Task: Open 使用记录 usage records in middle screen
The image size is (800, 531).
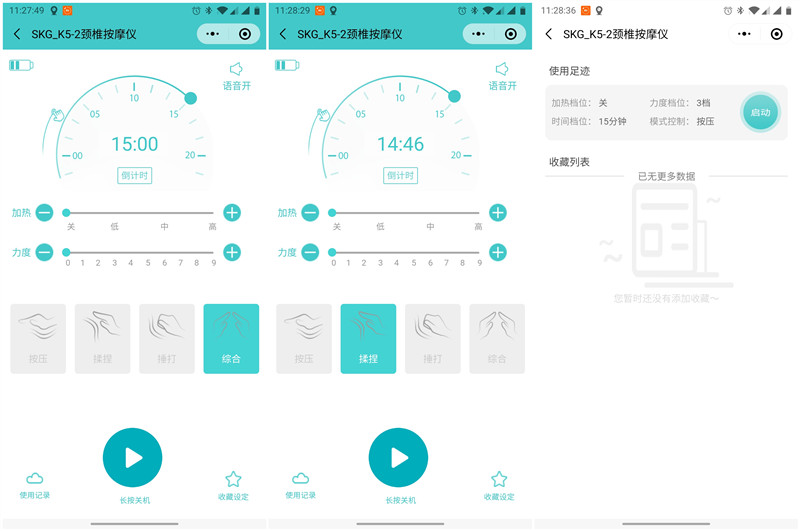Action: tap(301, 485)
